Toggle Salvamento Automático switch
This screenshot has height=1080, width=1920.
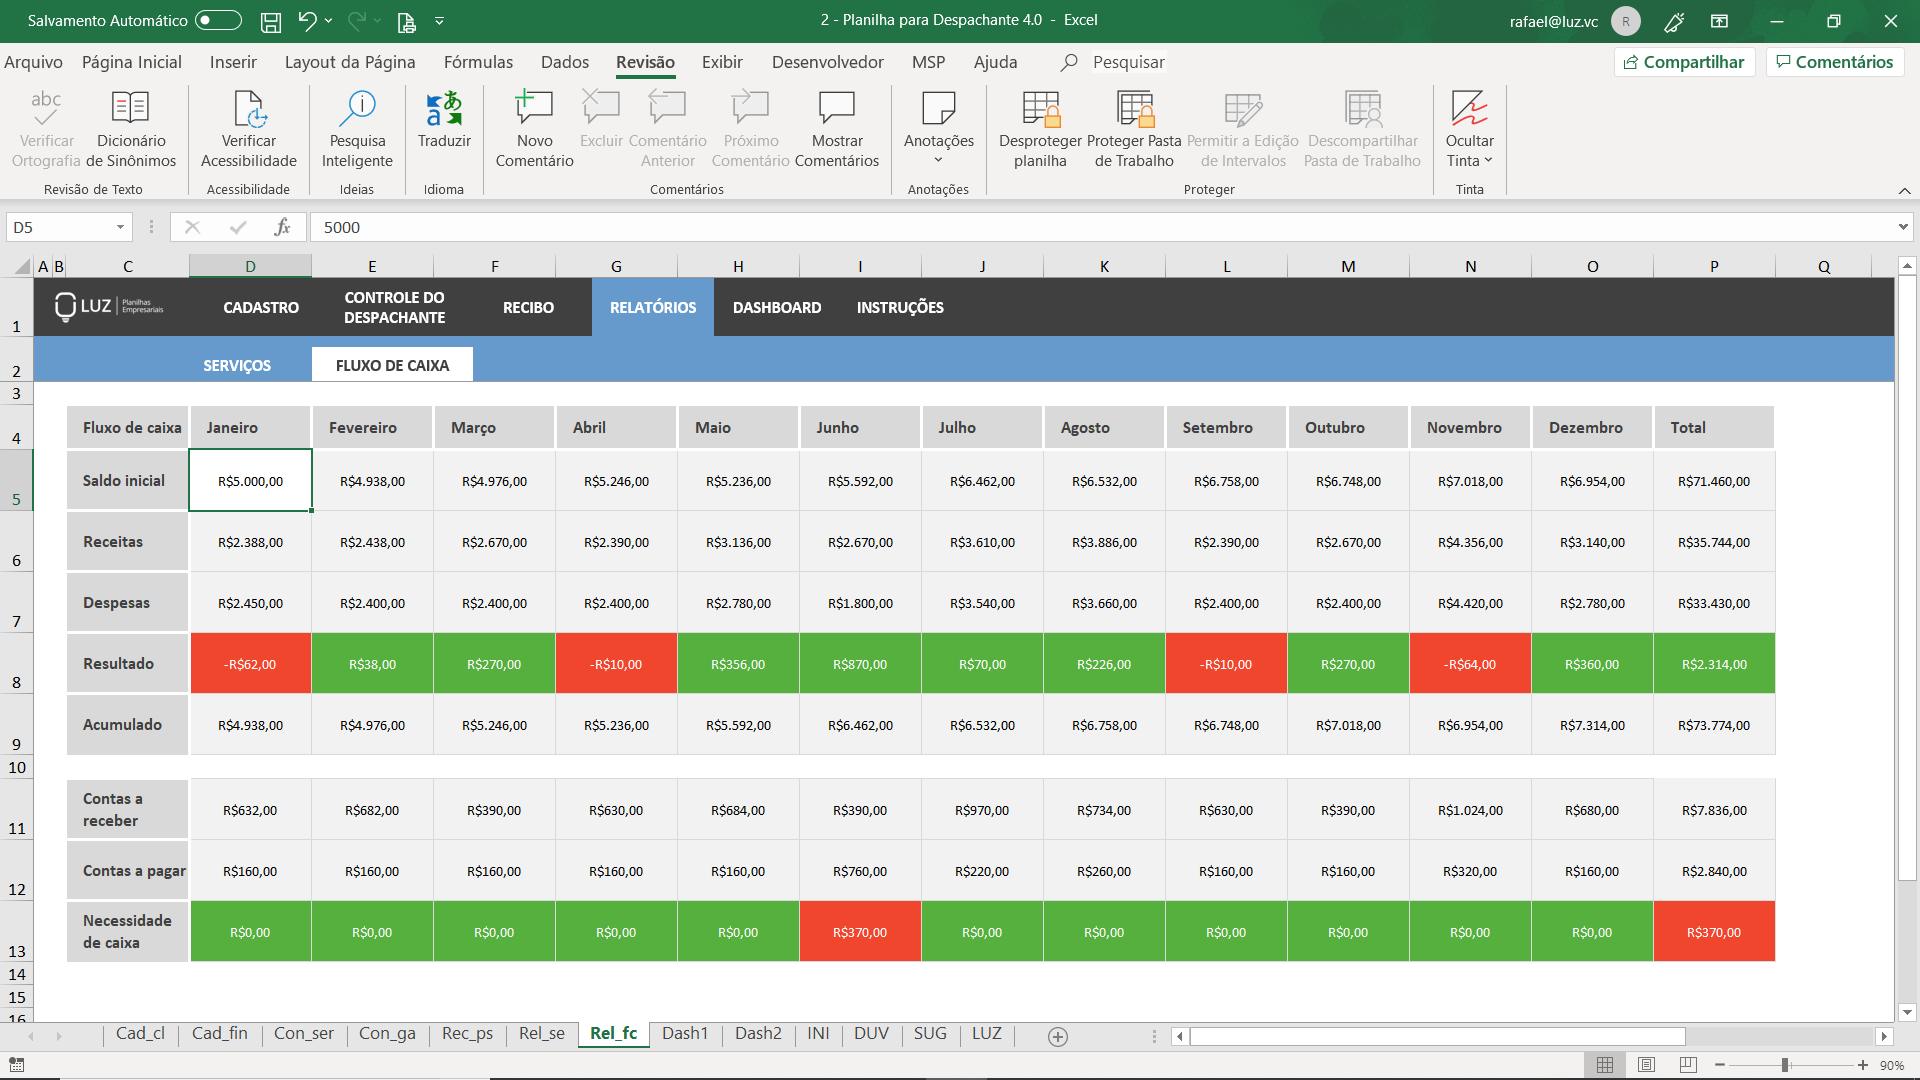click(x=218, y=21)
